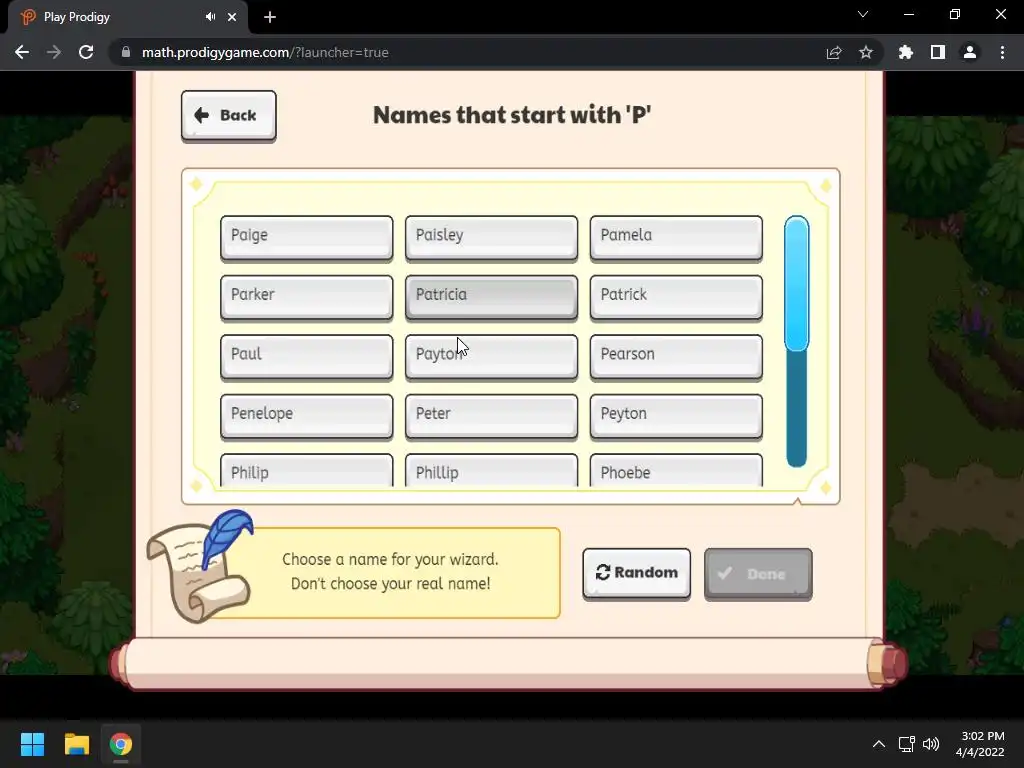Show hidden system tray icons

tap(879, 744)
